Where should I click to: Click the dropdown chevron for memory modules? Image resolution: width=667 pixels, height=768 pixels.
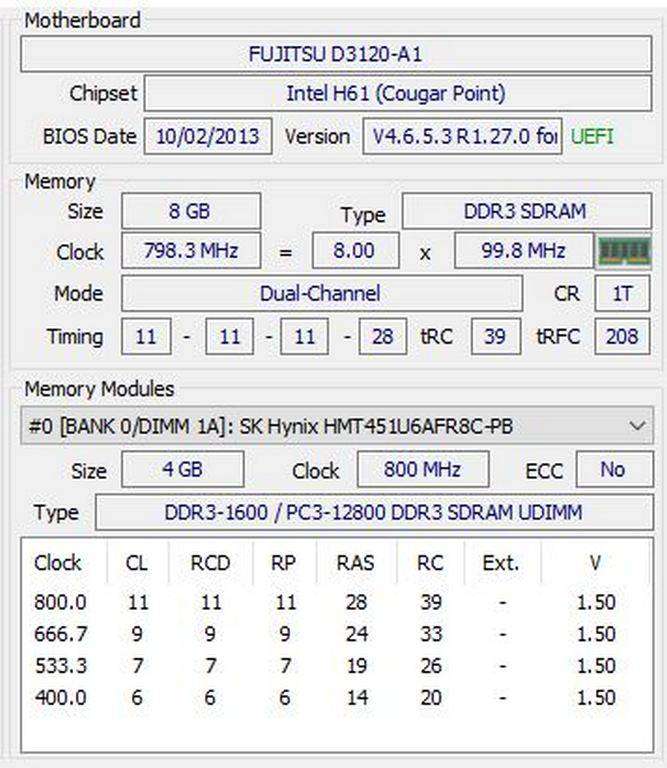pos(637,426)
